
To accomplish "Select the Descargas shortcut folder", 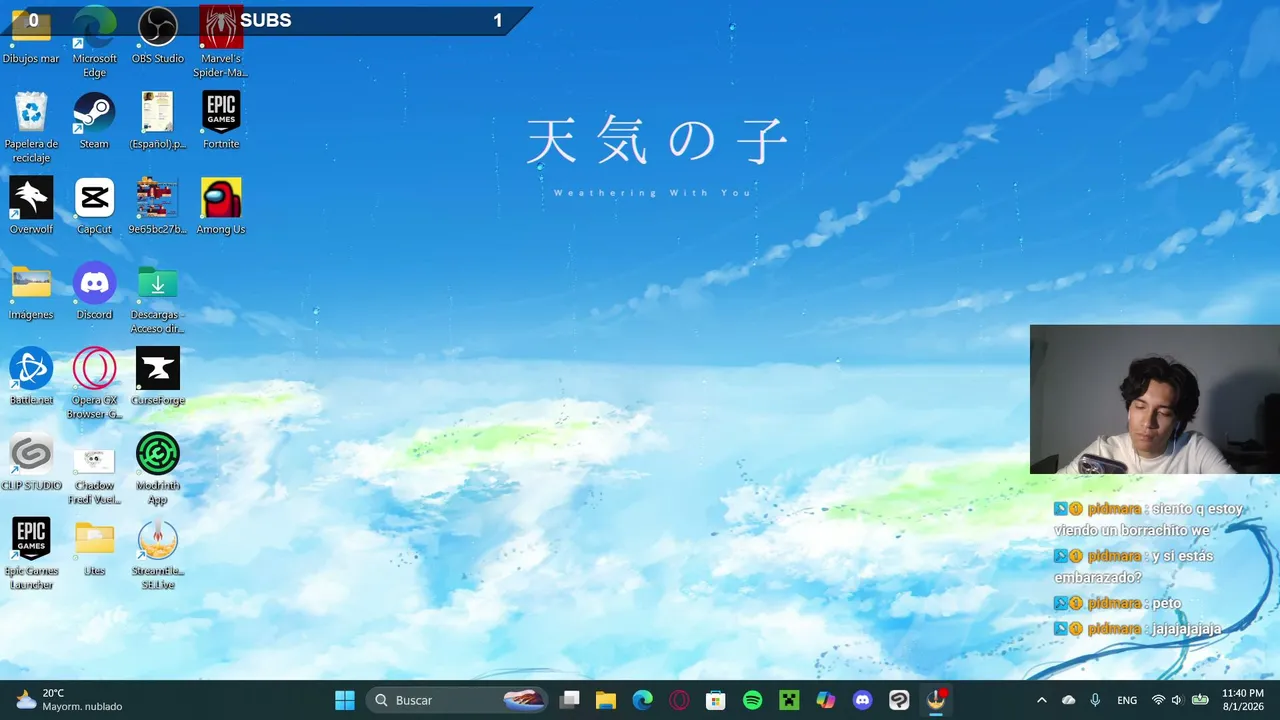I will (x=157, y=299).
